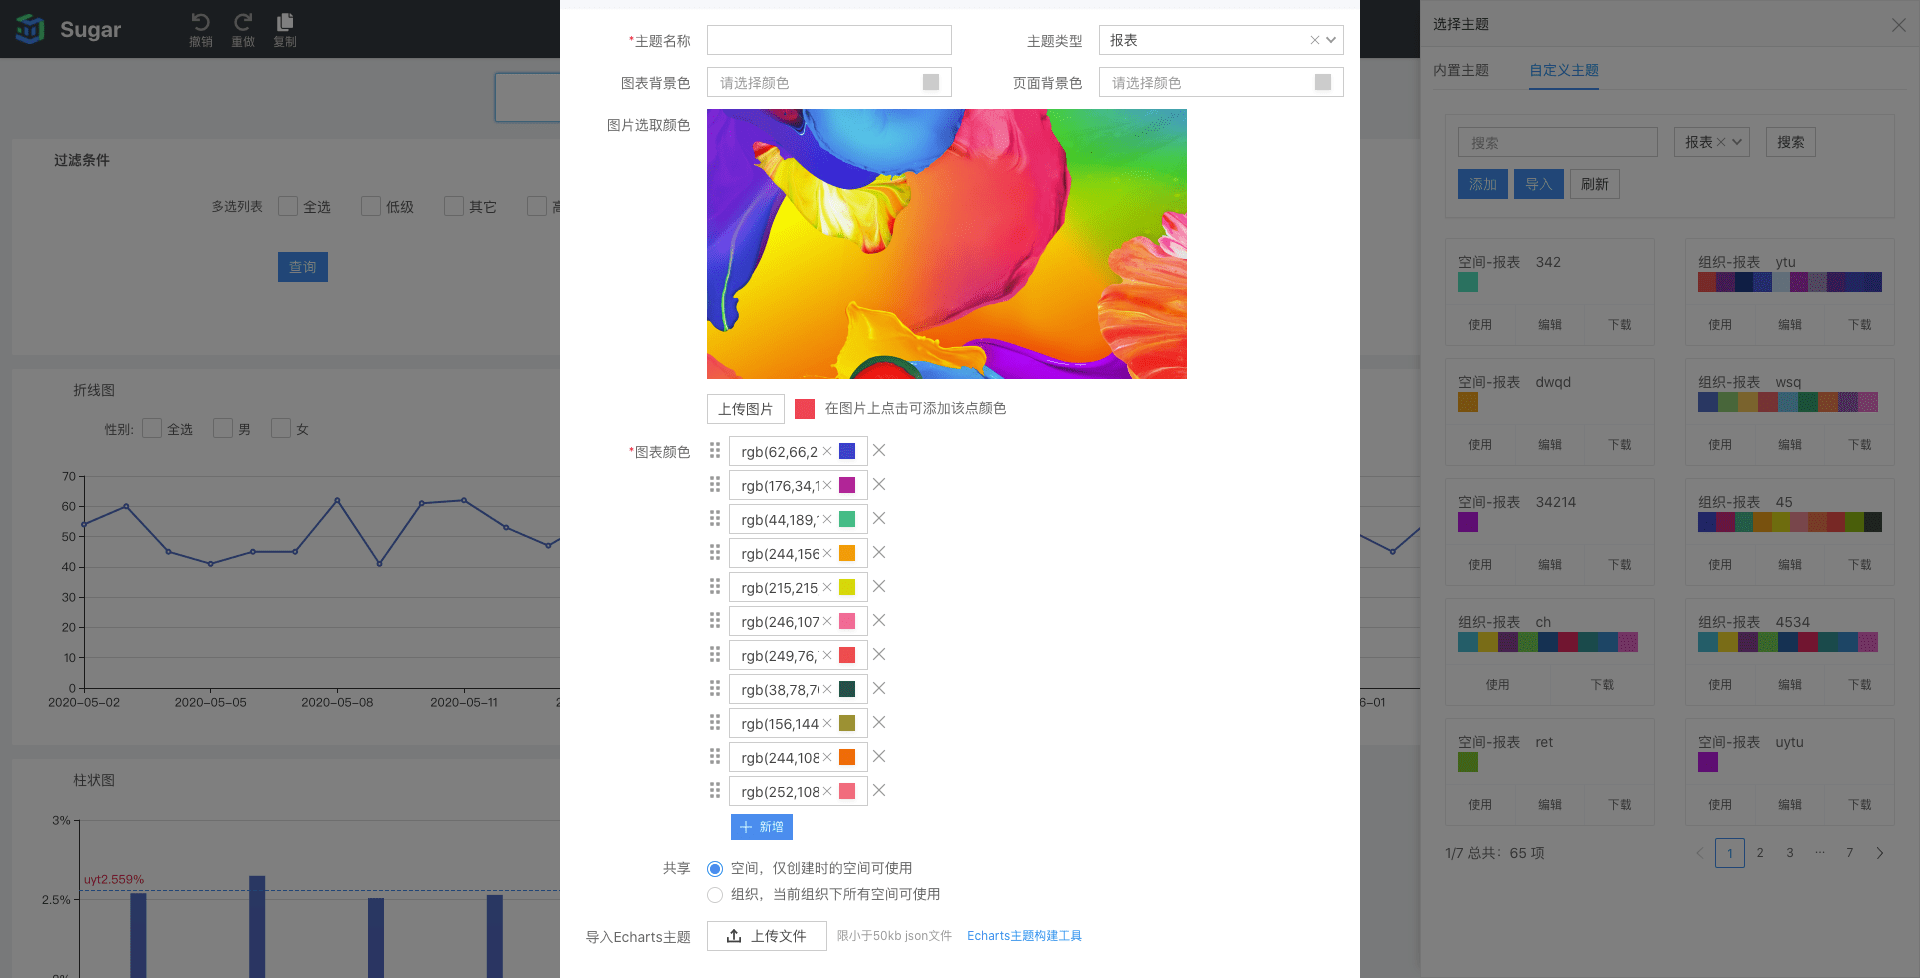1920x978 pixels.
Task: Go to page 2 of themes
Action: pyautogui.click(x=1760, y=853)
